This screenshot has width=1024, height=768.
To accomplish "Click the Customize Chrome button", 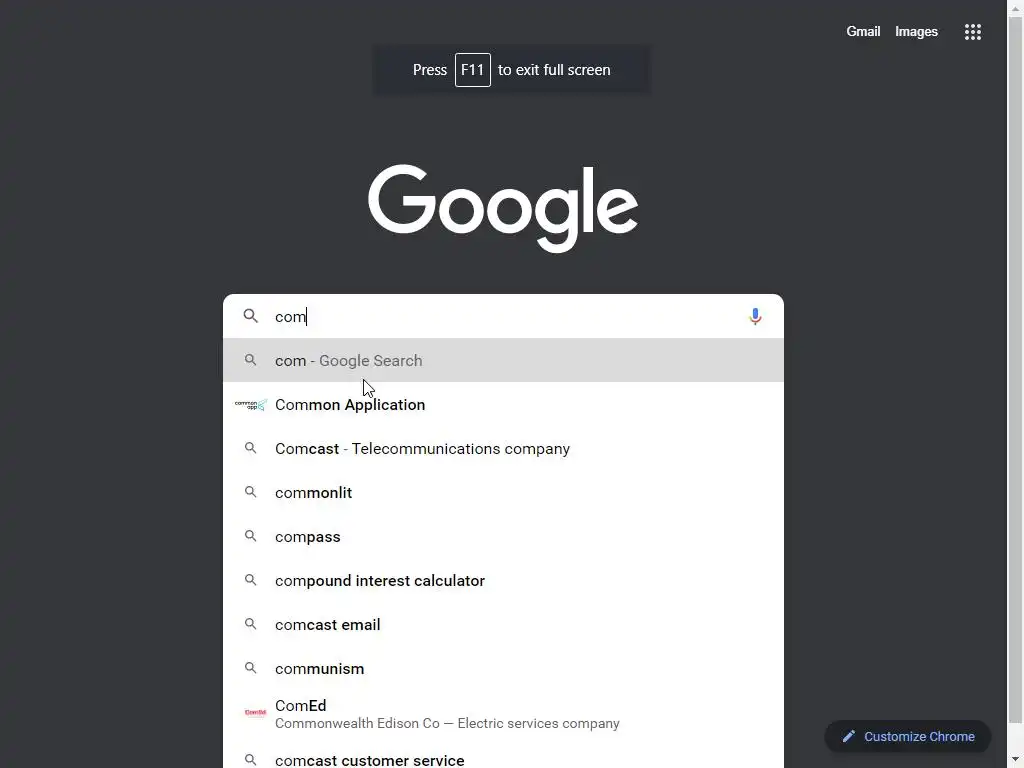I will pos(908,737).
